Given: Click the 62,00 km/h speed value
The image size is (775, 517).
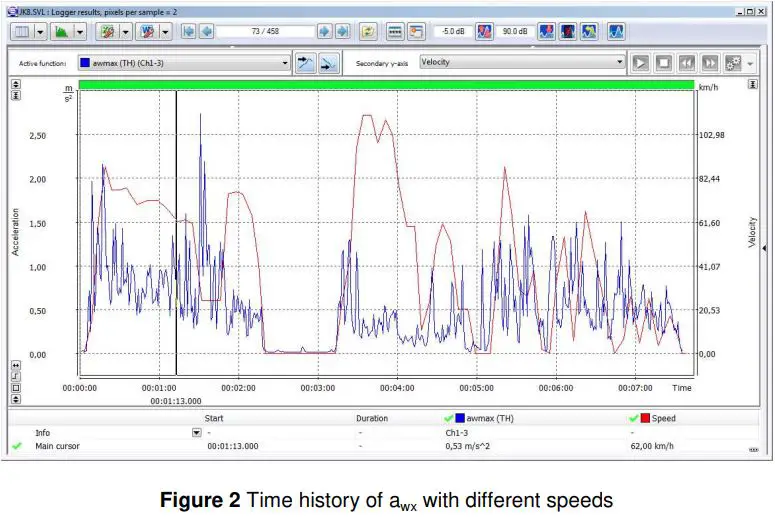Looking at the screenshot, I should point(652,446).
